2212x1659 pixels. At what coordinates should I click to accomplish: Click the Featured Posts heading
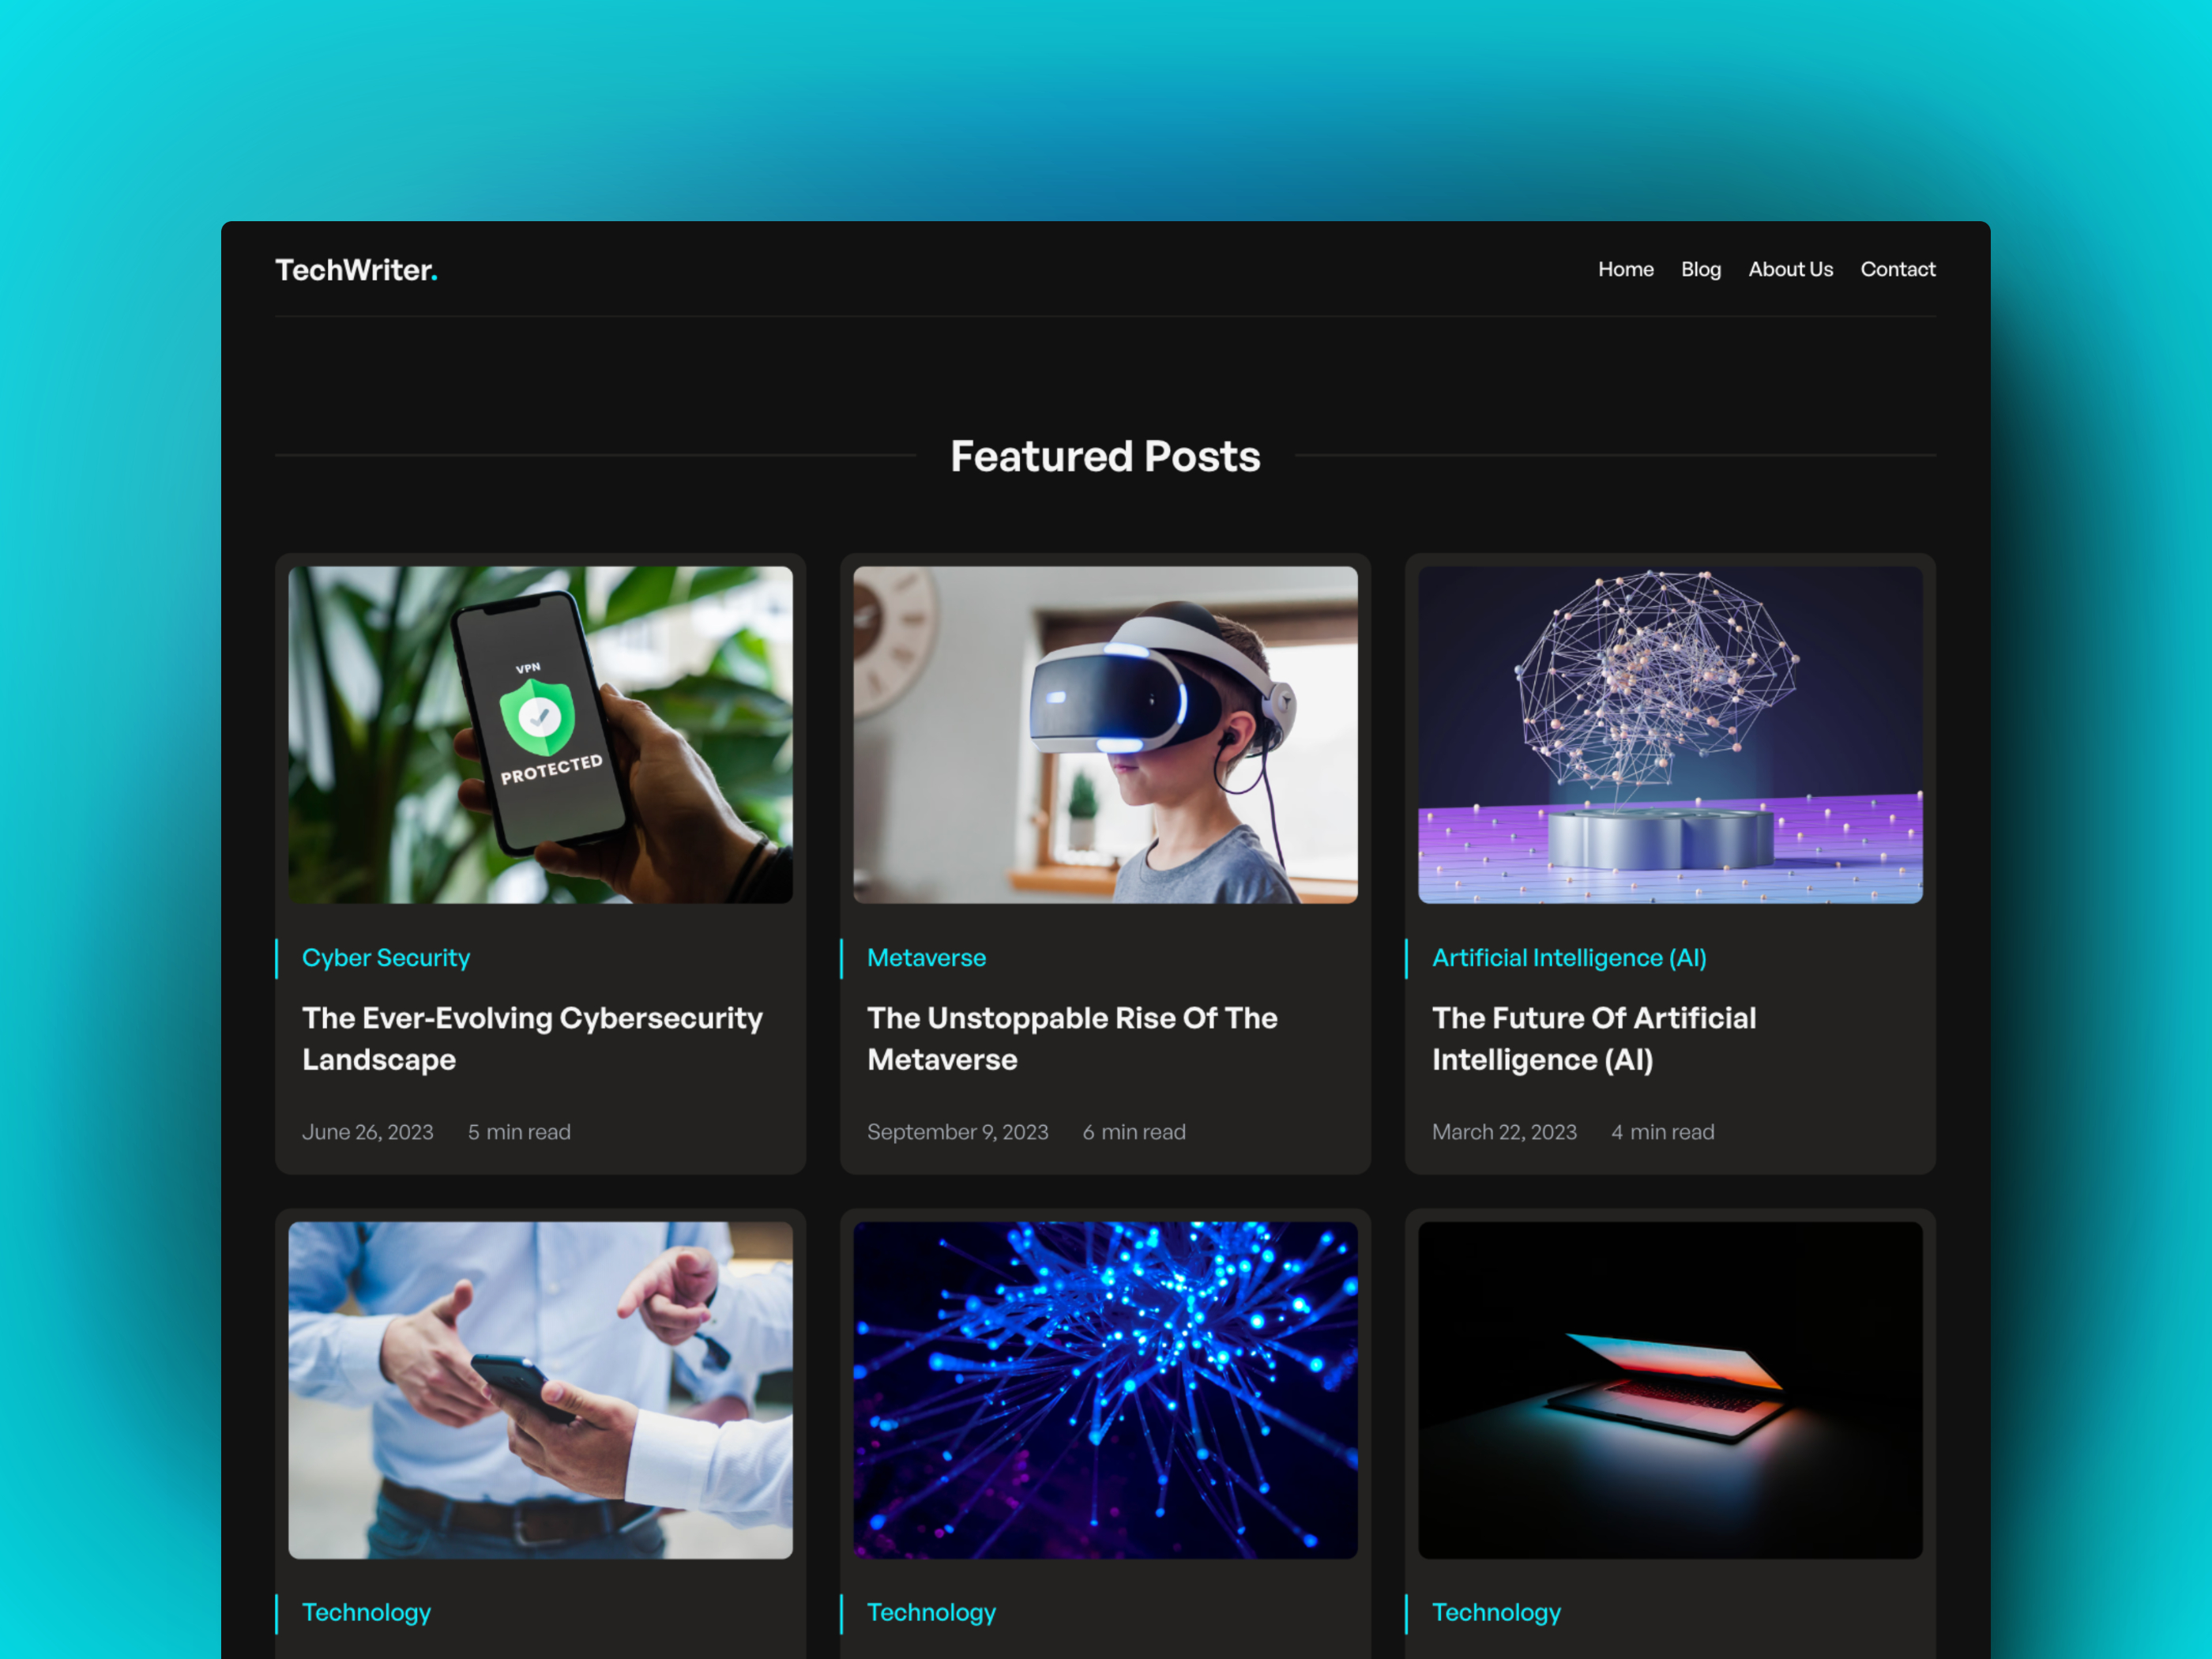pyautogui.click(x=1105, y=456)
